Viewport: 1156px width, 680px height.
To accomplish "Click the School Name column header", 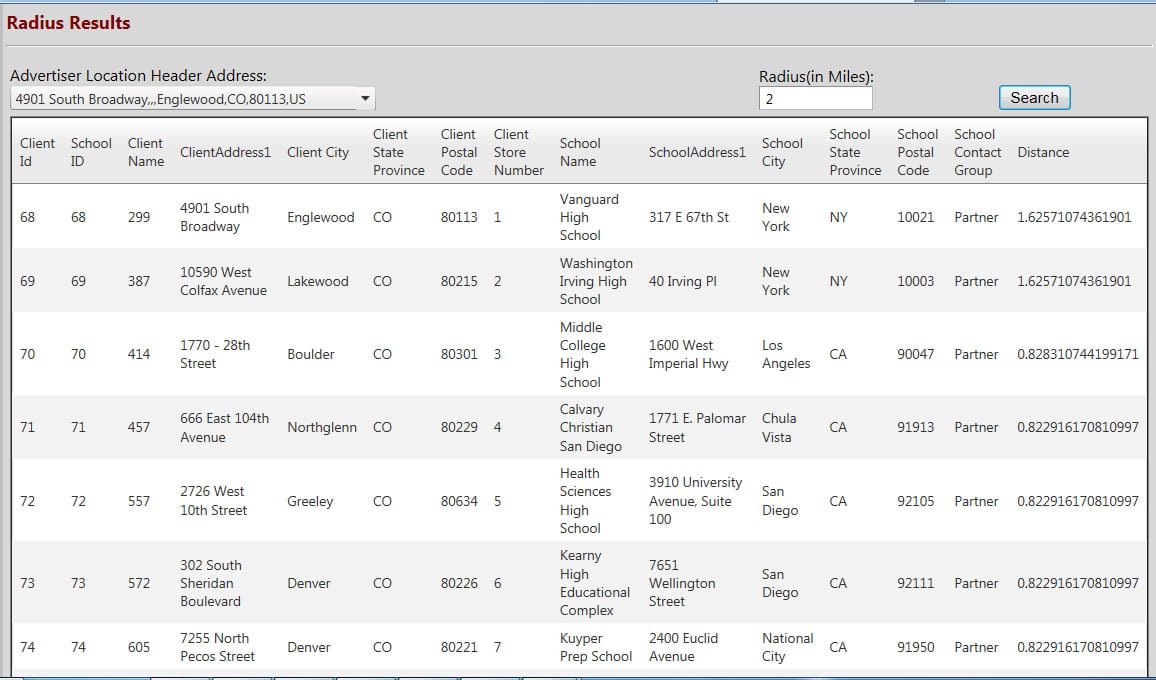I will 580,152.
